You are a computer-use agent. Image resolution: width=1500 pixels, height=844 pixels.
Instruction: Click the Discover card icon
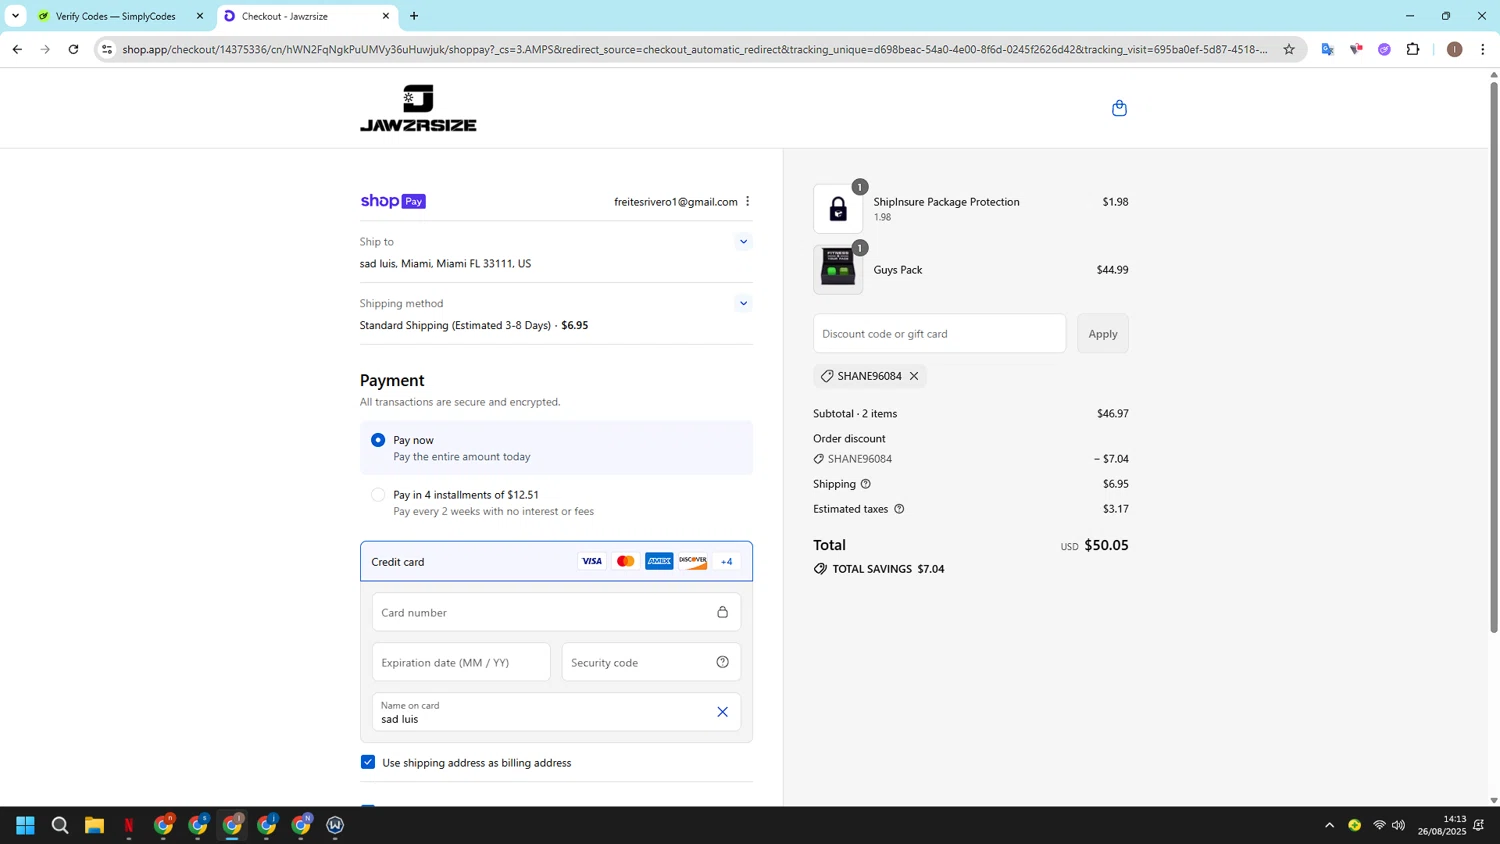693,561
